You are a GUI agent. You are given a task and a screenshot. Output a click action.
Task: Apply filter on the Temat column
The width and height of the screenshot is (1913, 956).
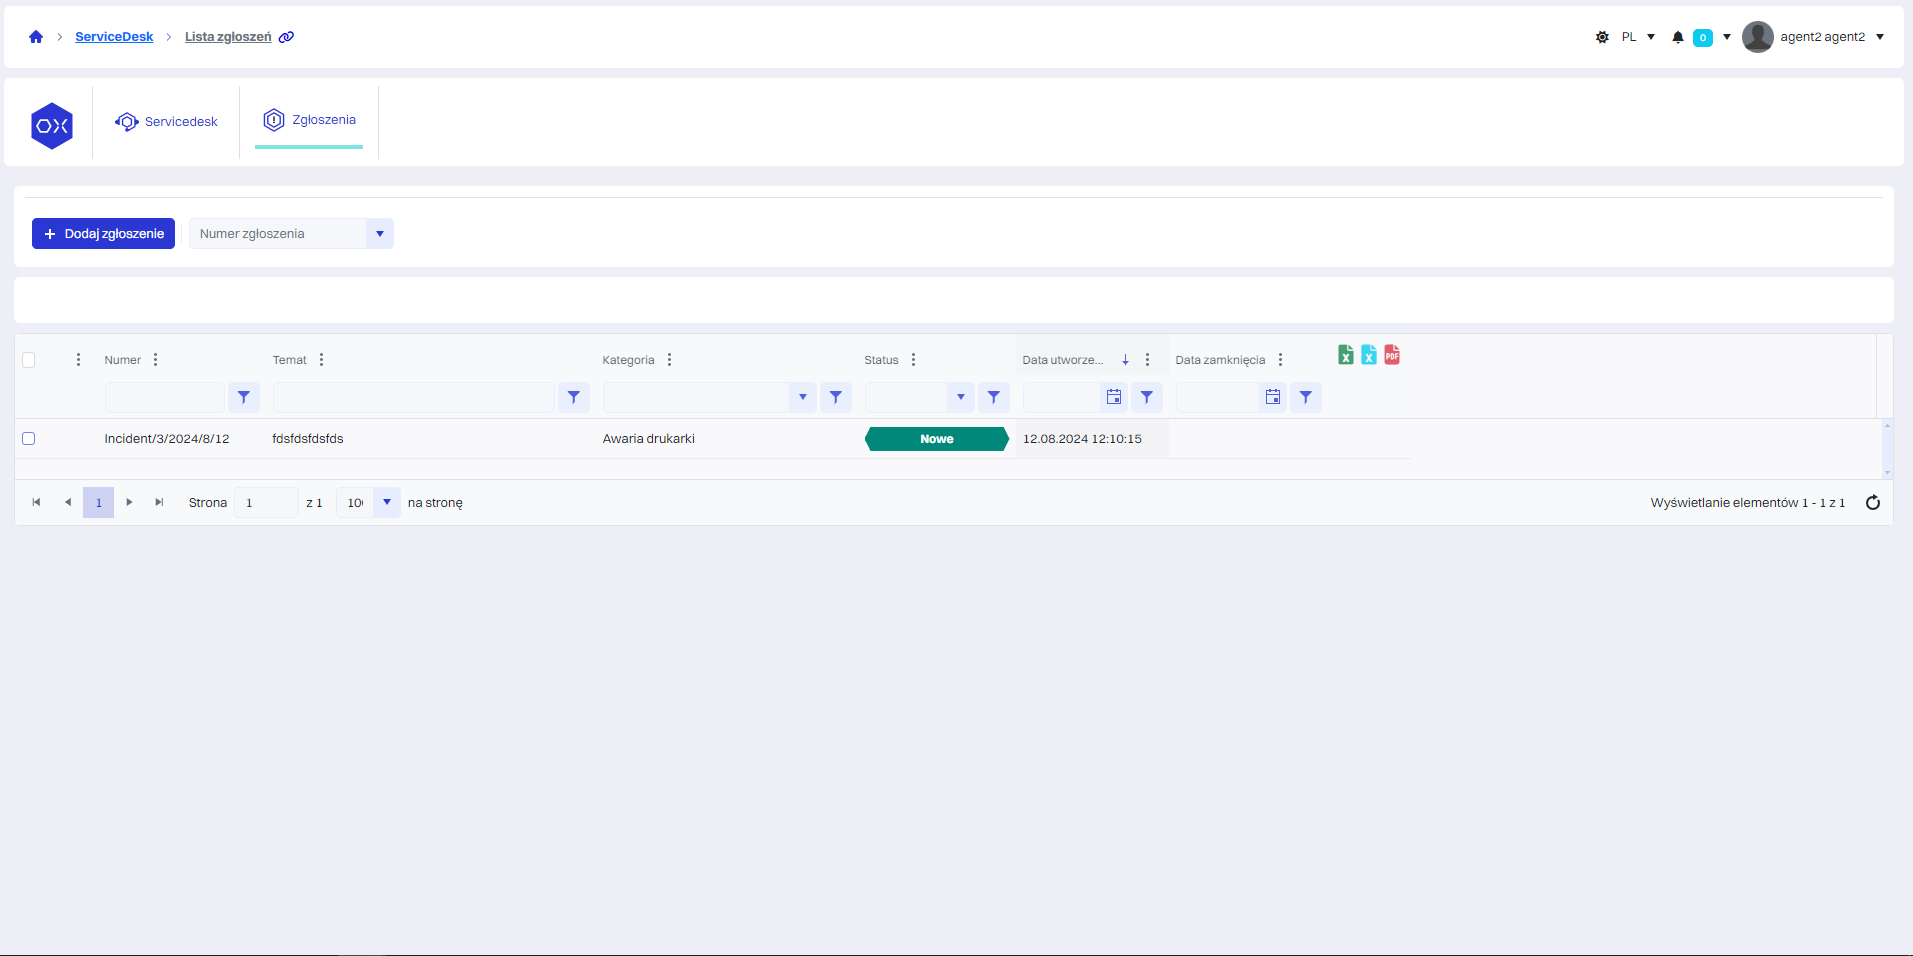(573, 397)
